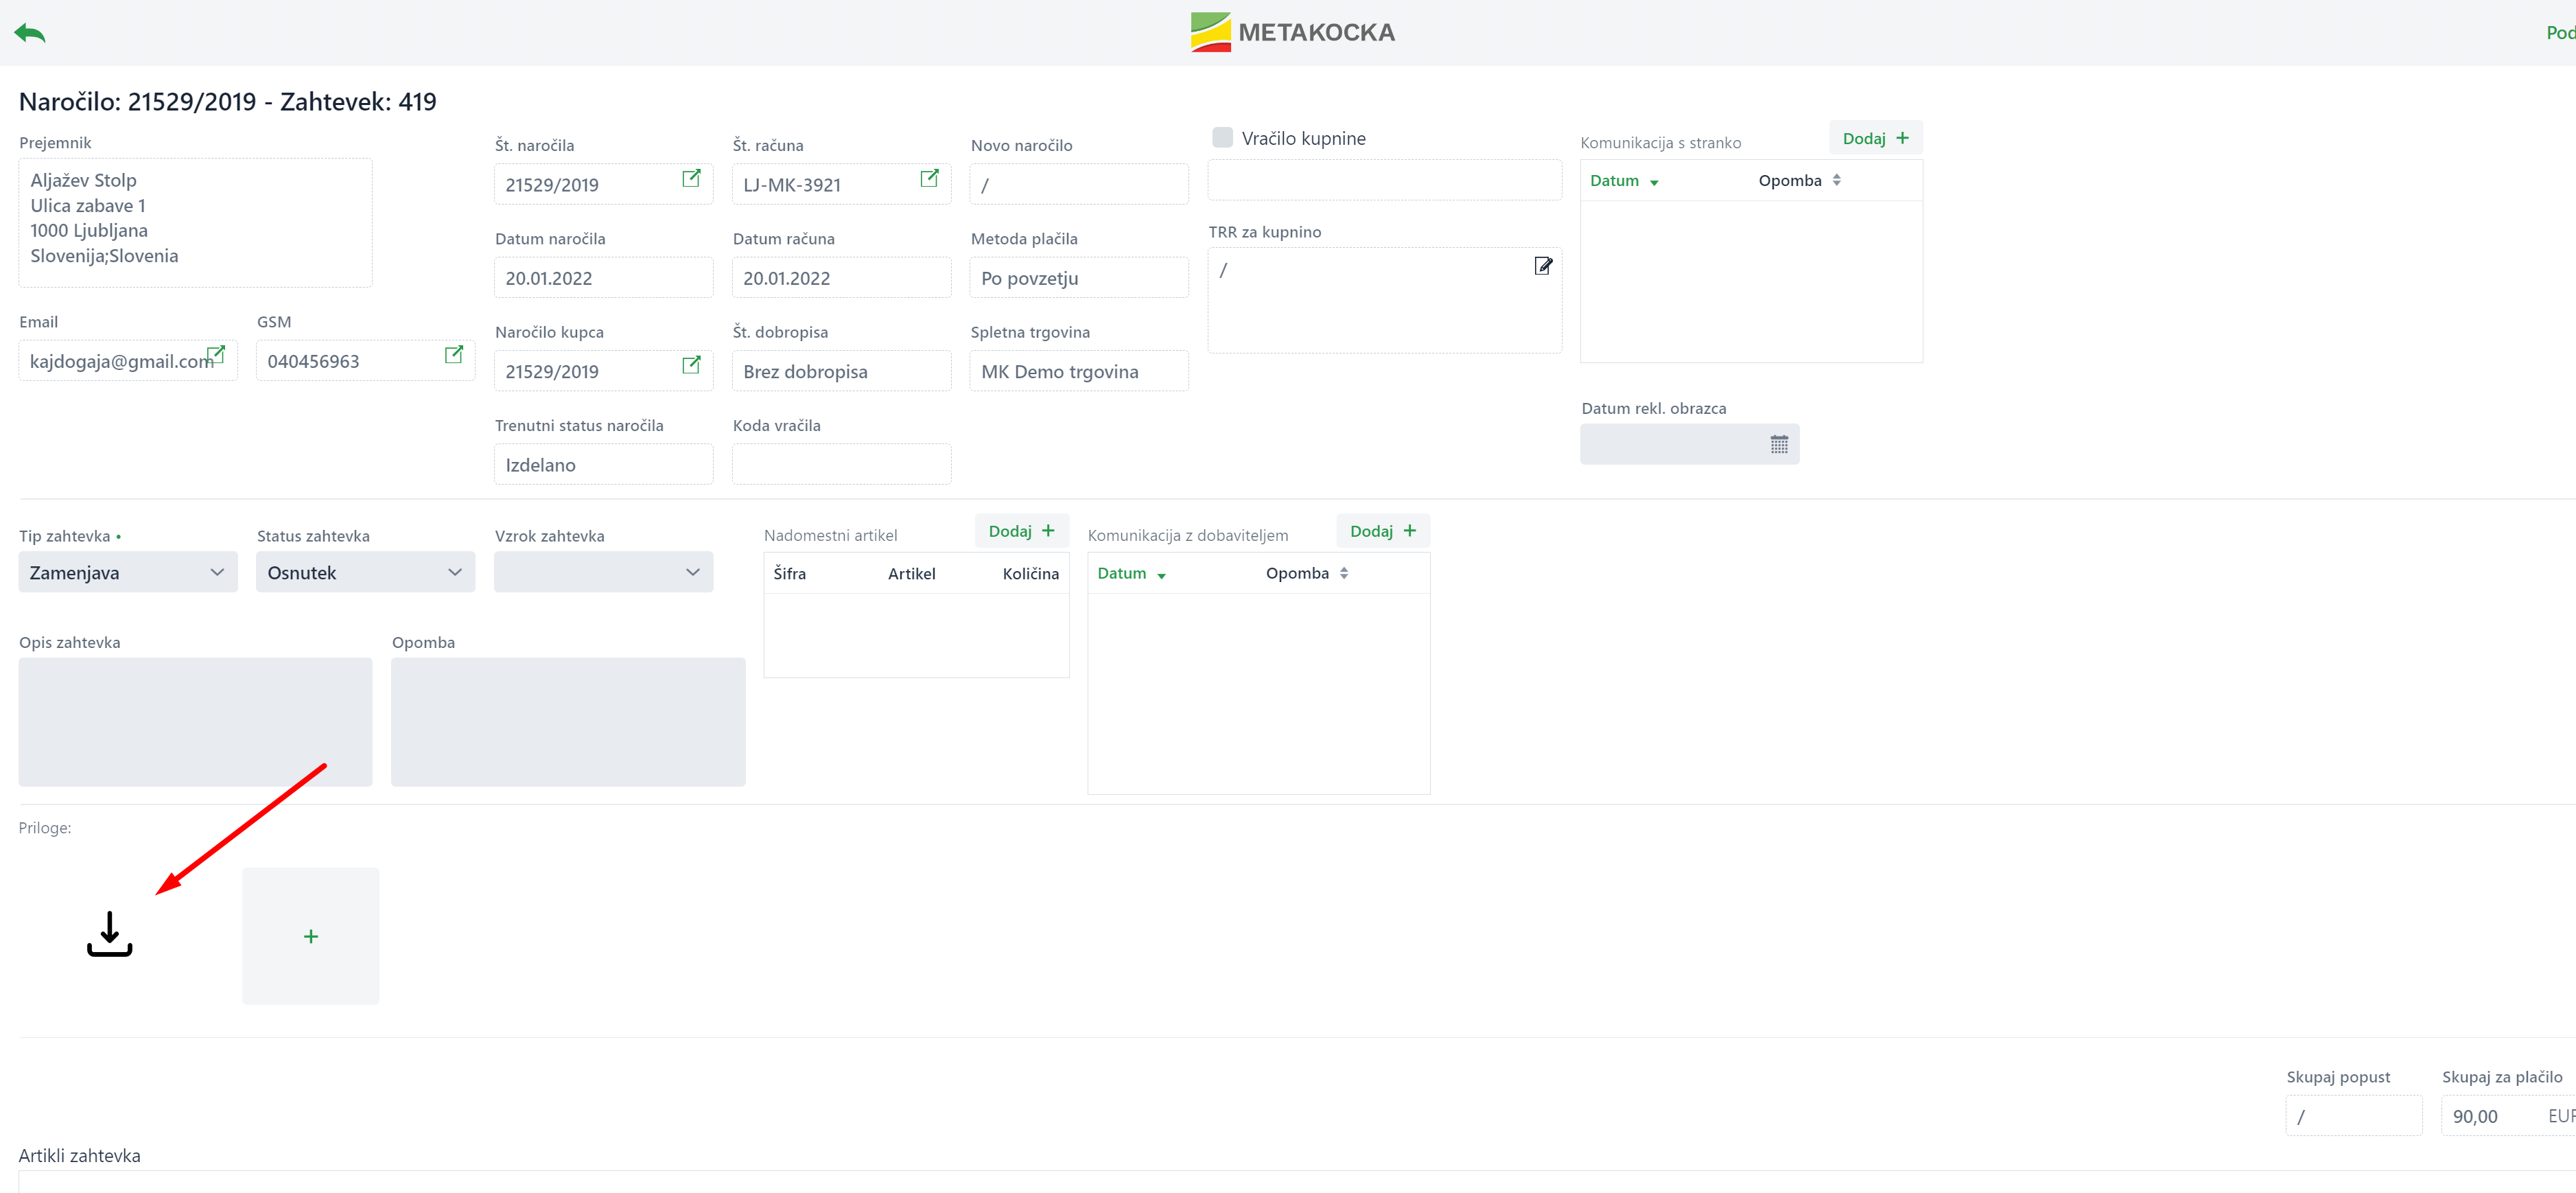Screen dimensions: 2576x1193
Task: Add Nadomestni artikel with Dodaj button
Action: (1021, 531)
